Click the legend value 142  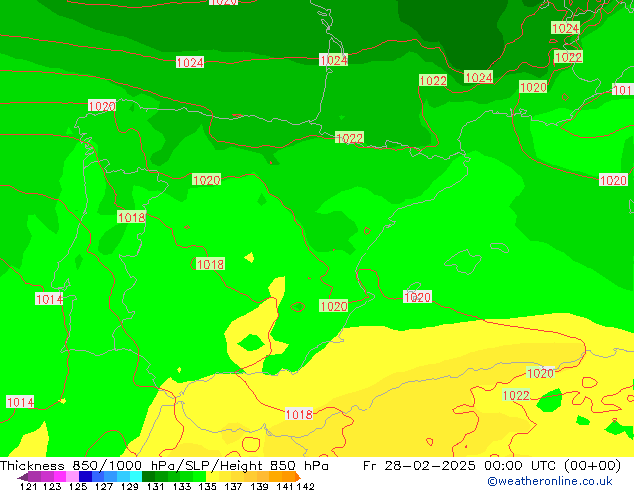(306, 486)
